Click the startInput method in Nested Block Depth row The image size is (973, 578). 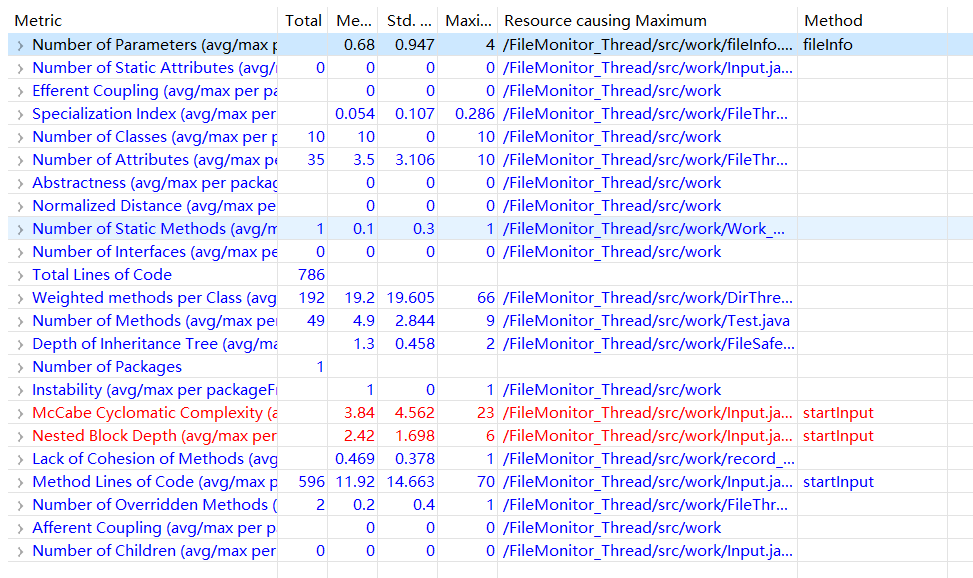838,436
